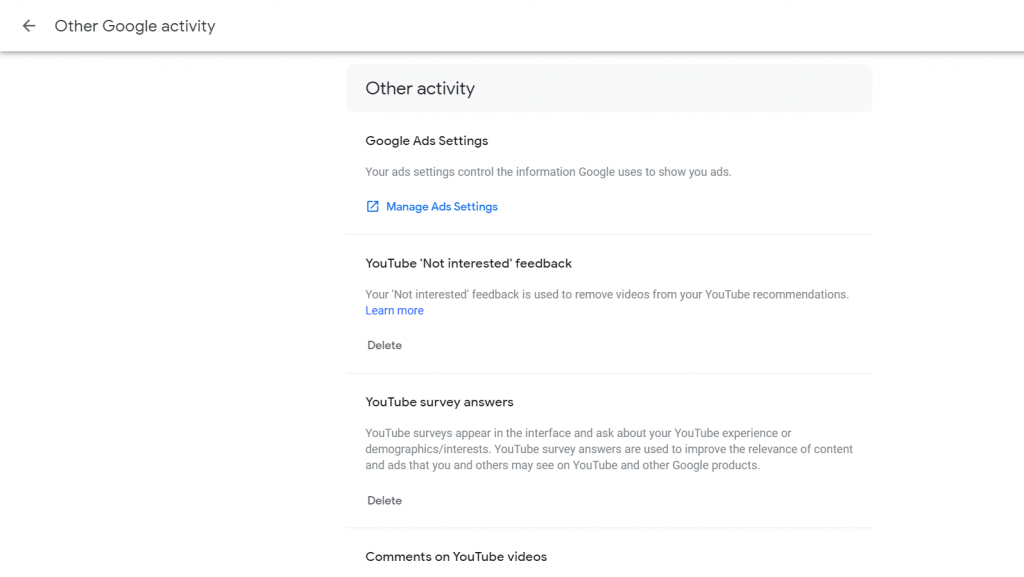
Task: Open the Manage Ads Settings link
Action: click(x=441, y=207)
